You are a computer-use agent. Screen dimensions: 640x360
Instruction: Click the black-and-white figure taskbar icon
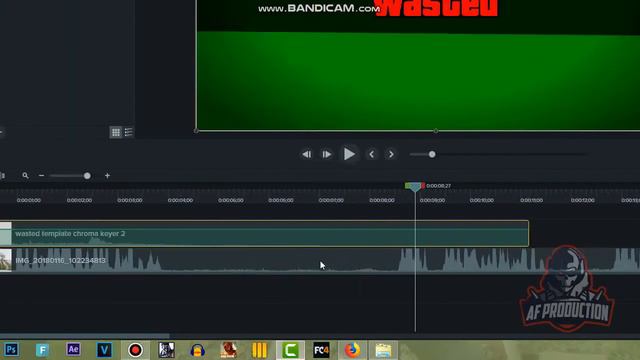coord(166,350)
